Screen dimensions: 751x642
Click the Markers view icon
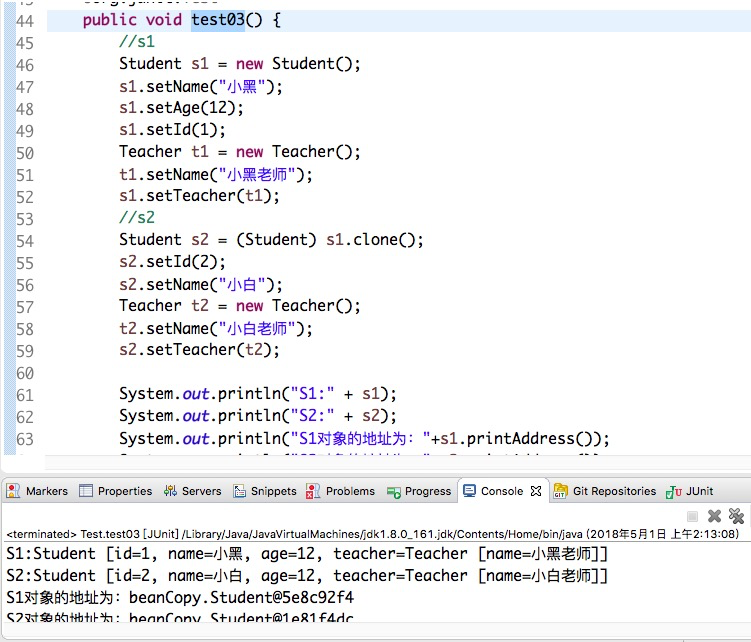[x=14, y=491]
